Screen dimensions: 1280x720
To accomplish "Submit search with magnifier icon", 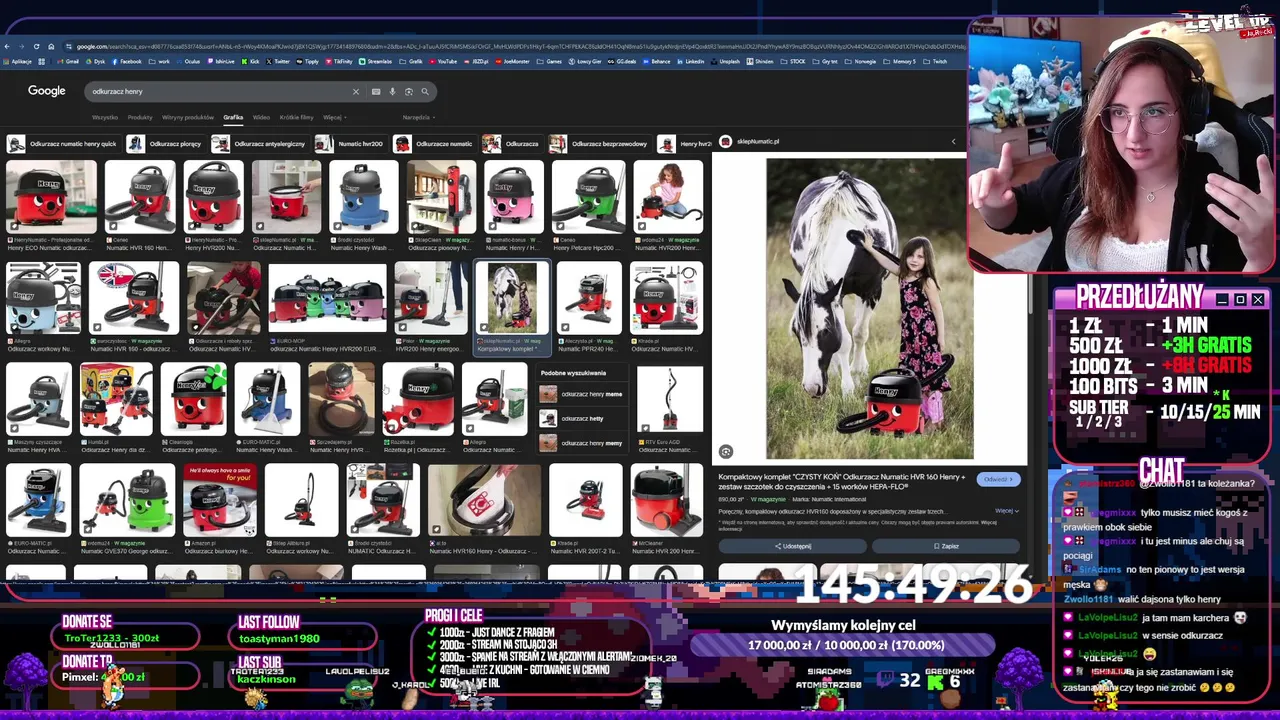I will tap(425, 91).
